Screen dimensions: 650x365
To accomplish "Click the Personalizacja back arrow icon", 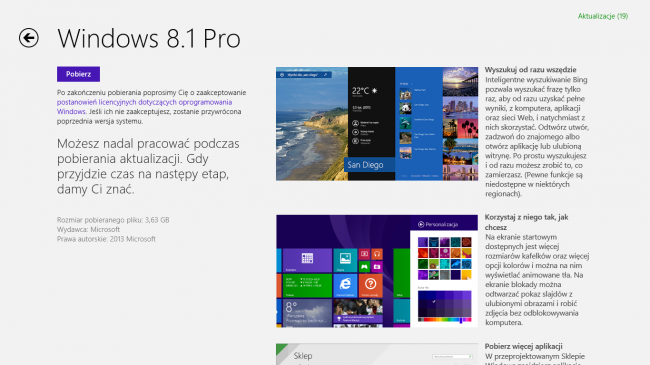I will (421, 224).
